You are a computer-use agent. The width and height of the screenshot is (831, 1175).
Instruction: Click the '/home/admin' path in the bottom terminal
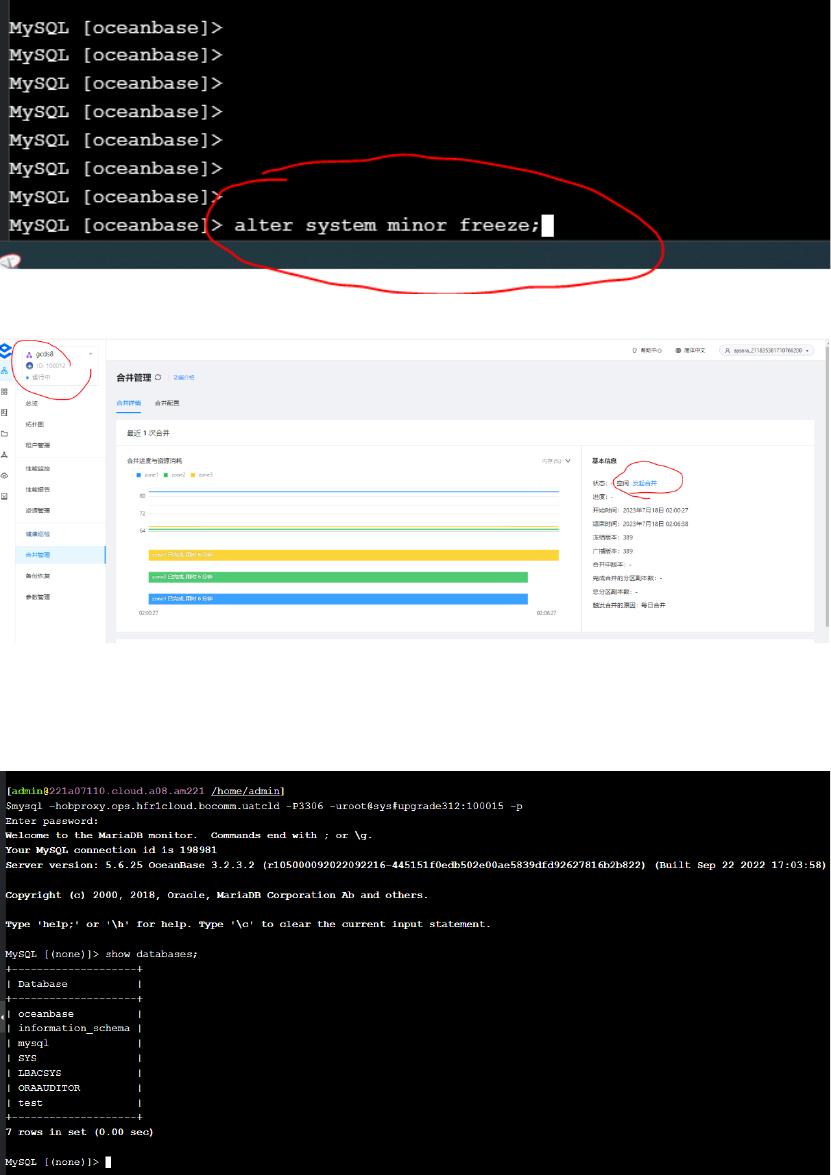point(246,791)
